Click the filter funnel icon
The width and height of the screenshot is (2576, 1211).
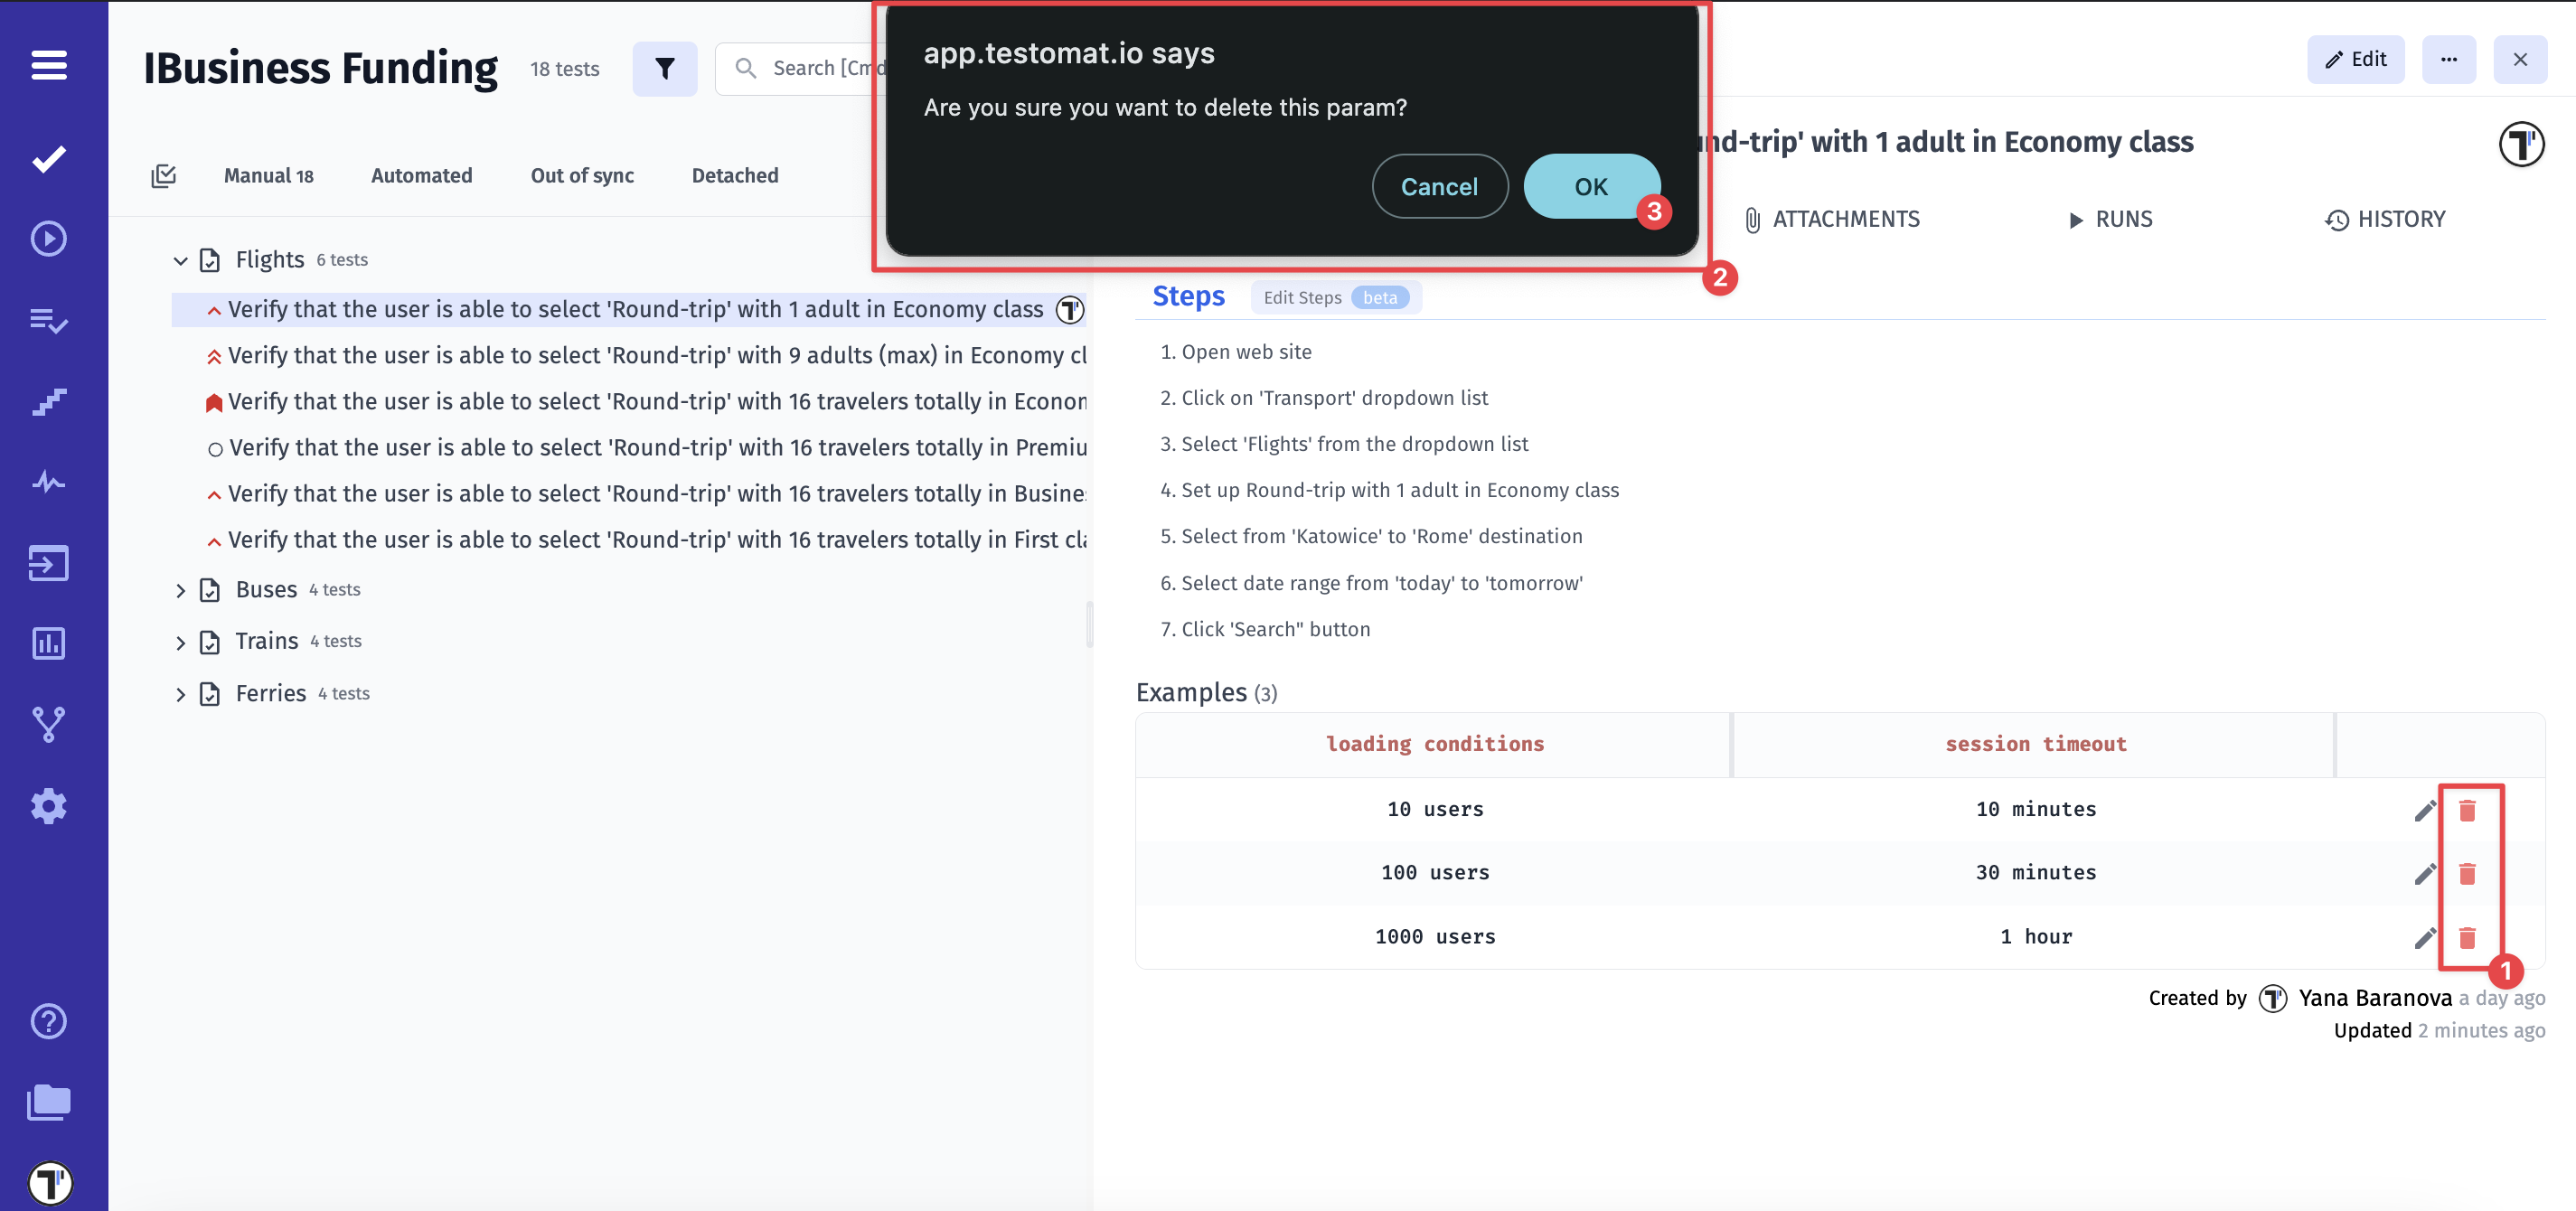pos(664,68)
